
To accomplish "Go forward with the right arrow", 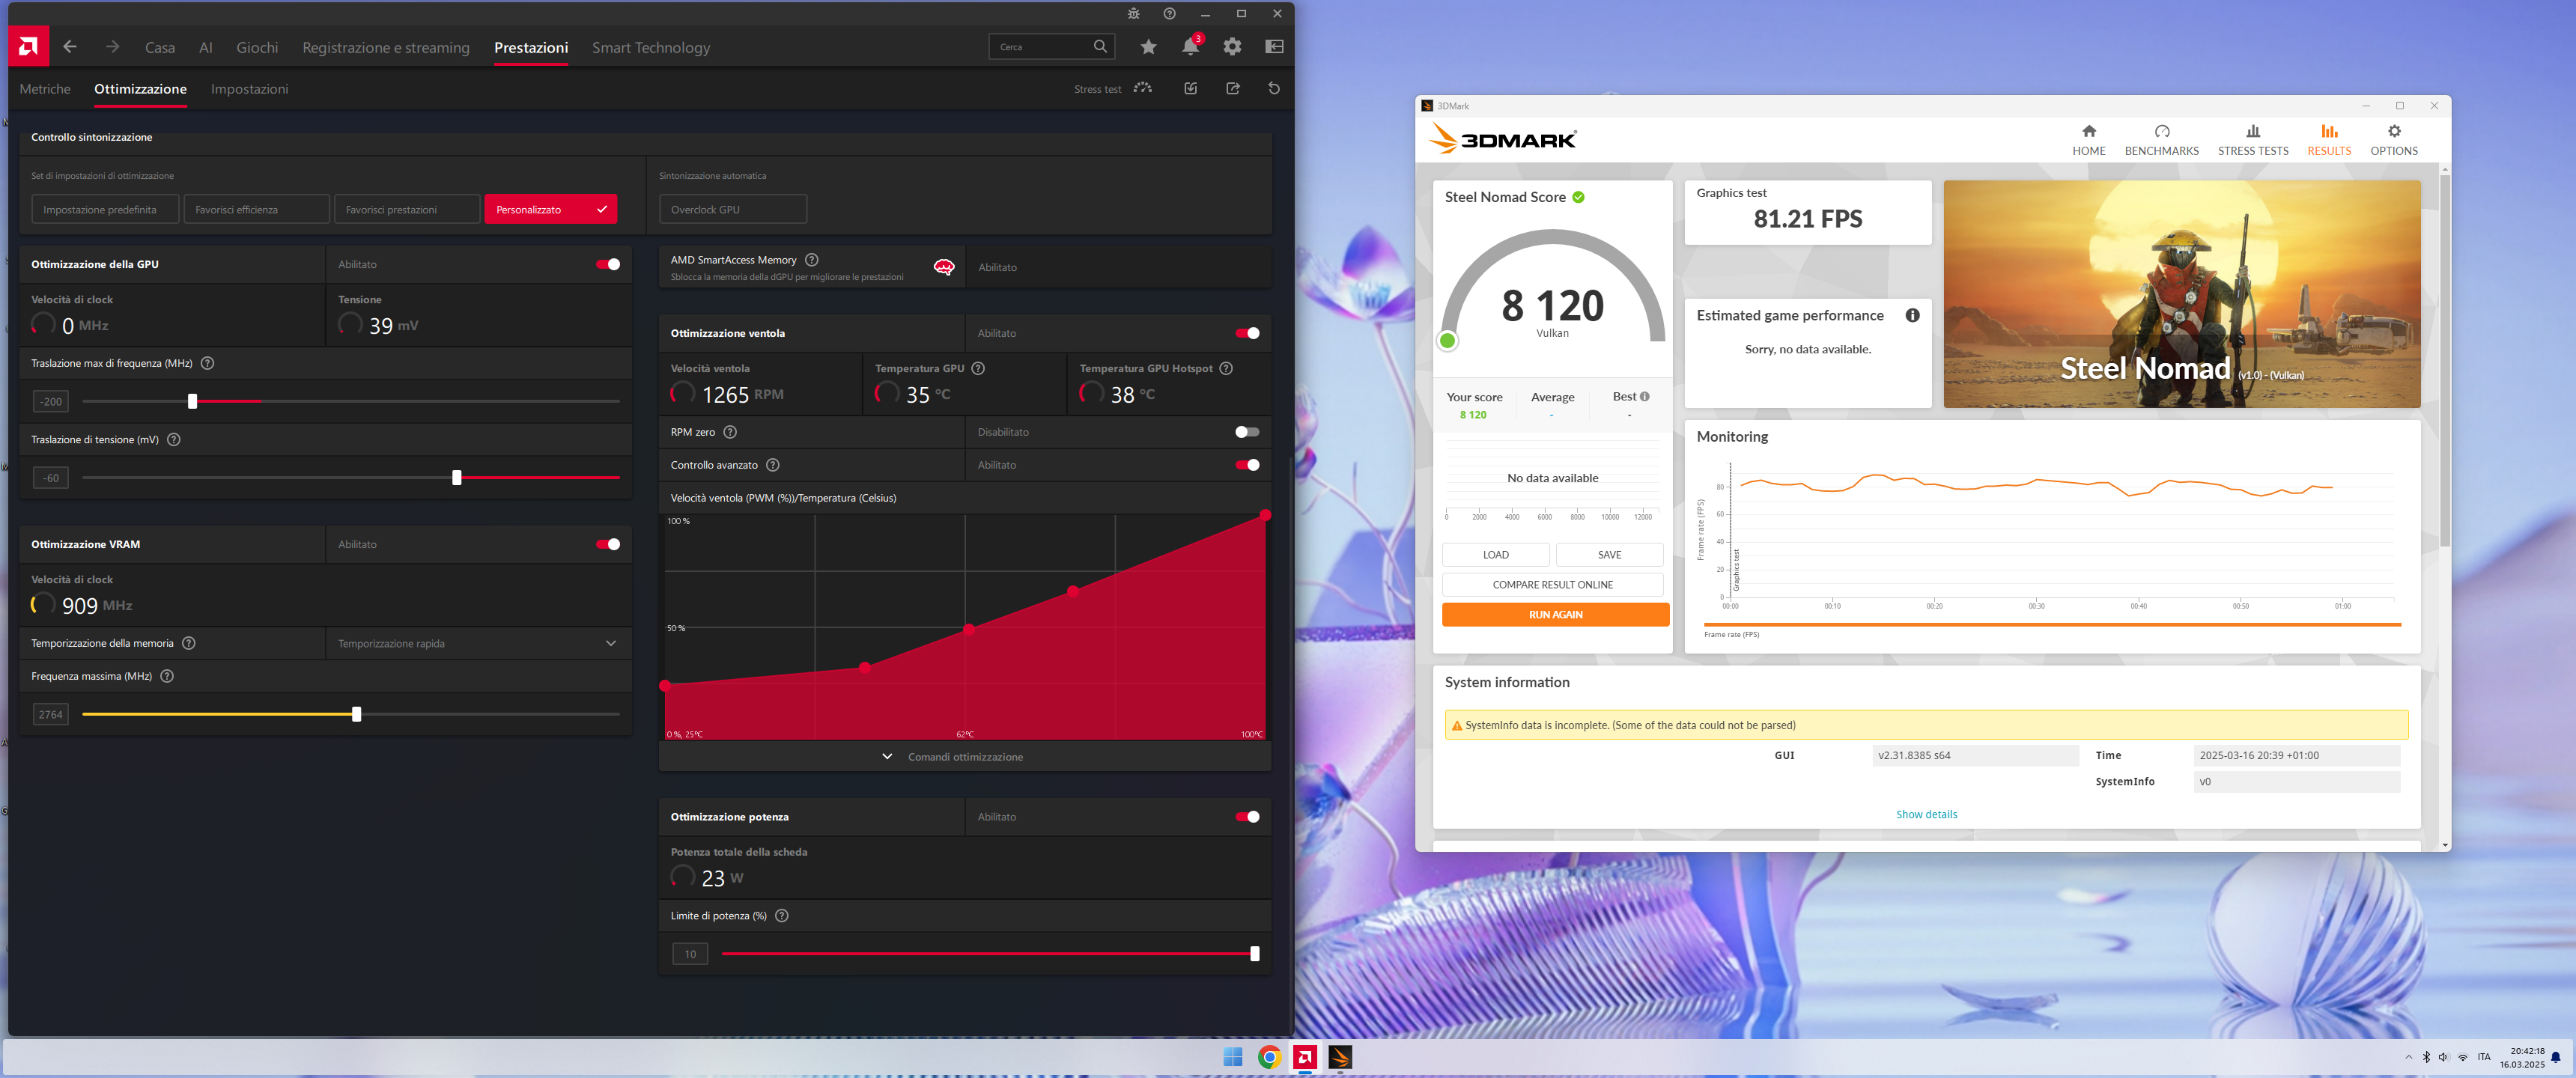I will 112,46.
